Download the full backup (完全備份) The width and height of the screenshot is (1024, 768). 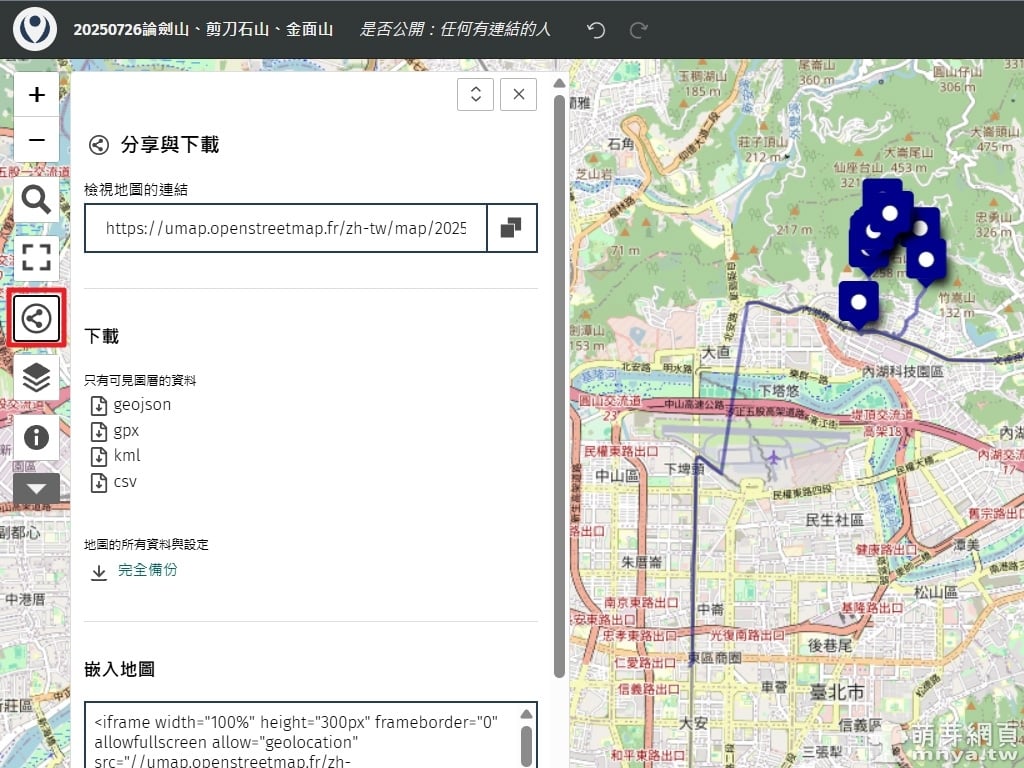pyautogui.click(x=146, y=570)
